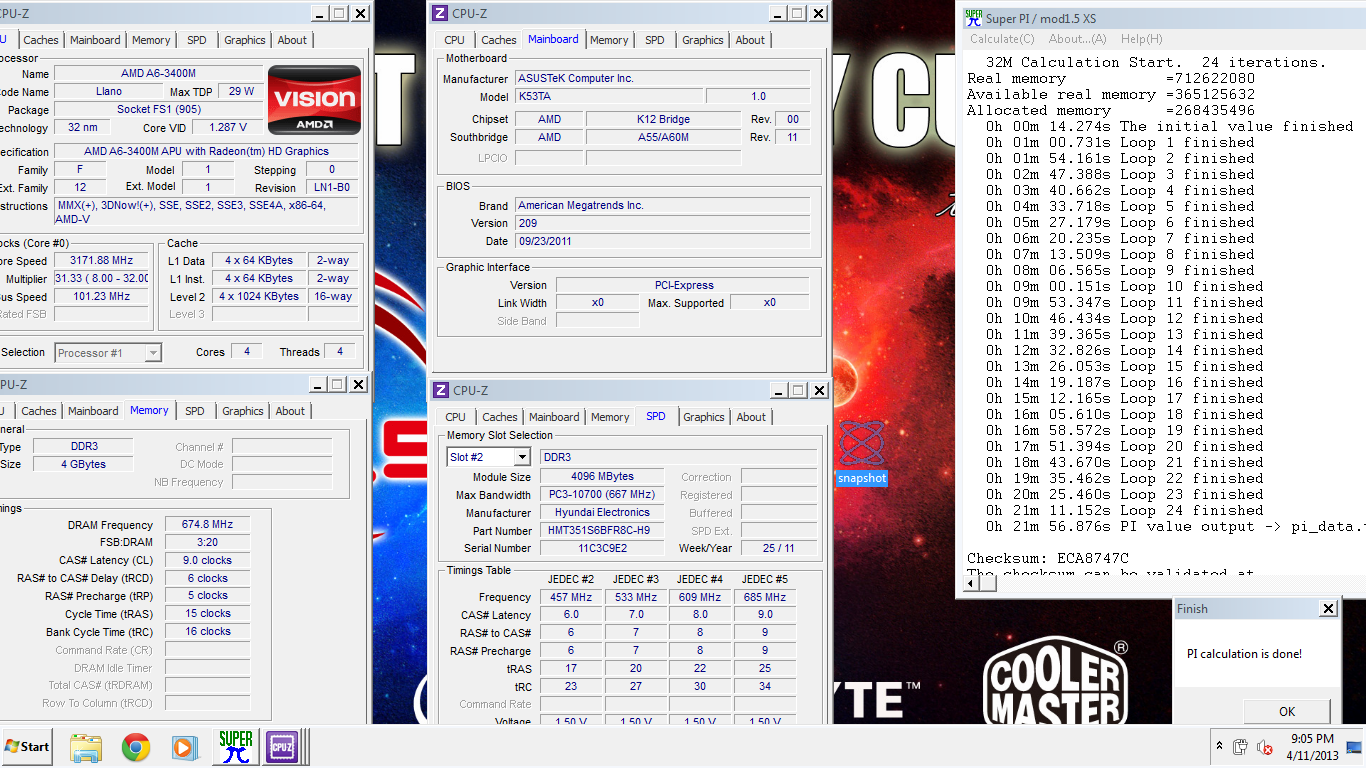Click the Checksum: ECA8747C line
The image size is (1366, 768).
coord(1048,558)
